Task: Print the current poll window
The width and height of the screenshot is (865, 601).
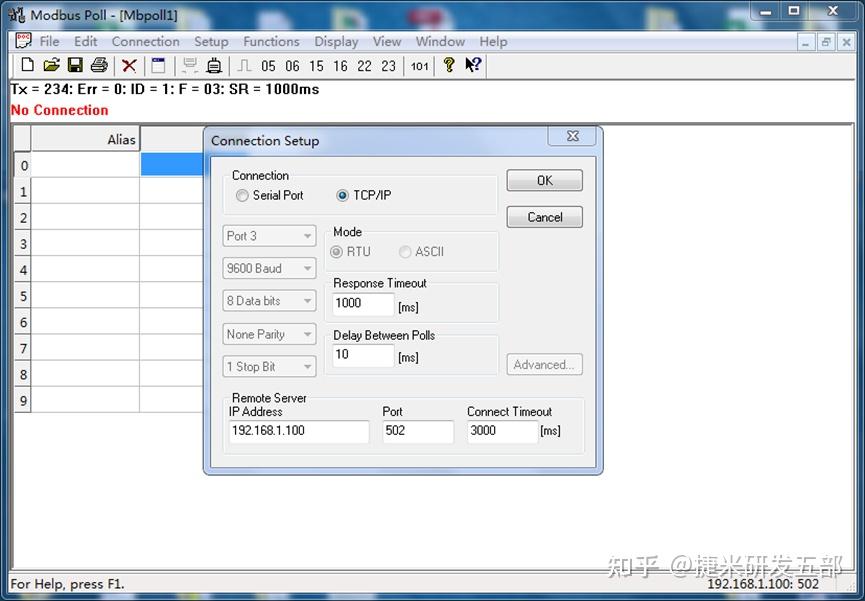Action: pyautogui.click(x=99, y=65)
